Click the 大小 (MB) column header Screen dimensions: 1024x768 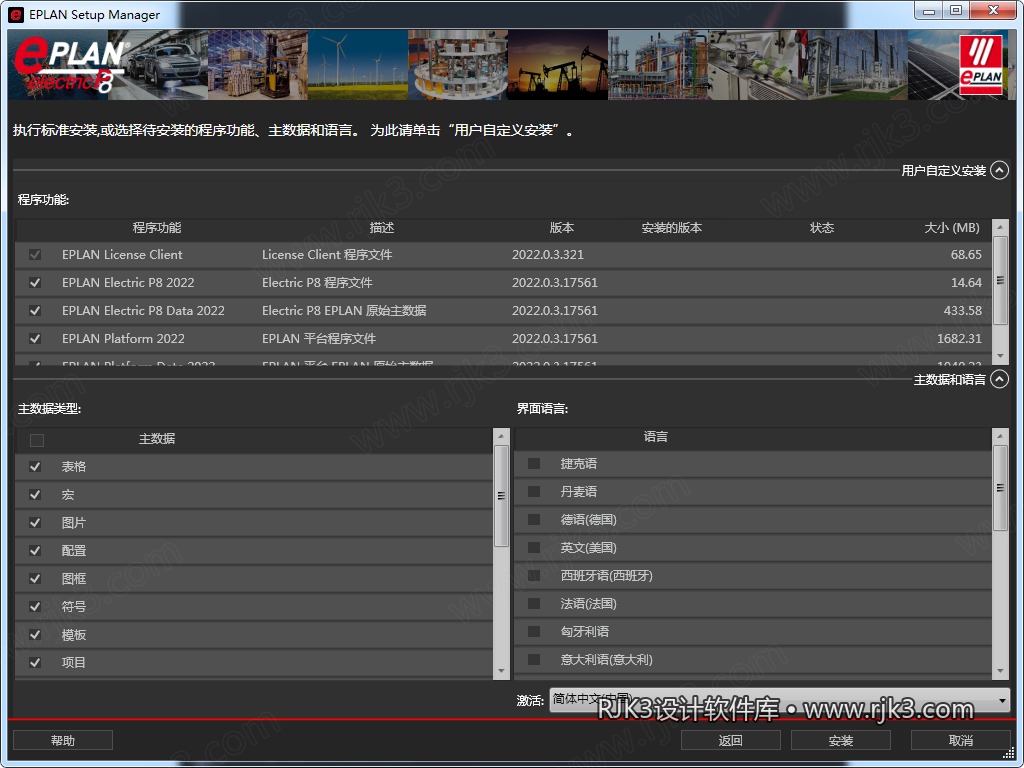(952, 228)
